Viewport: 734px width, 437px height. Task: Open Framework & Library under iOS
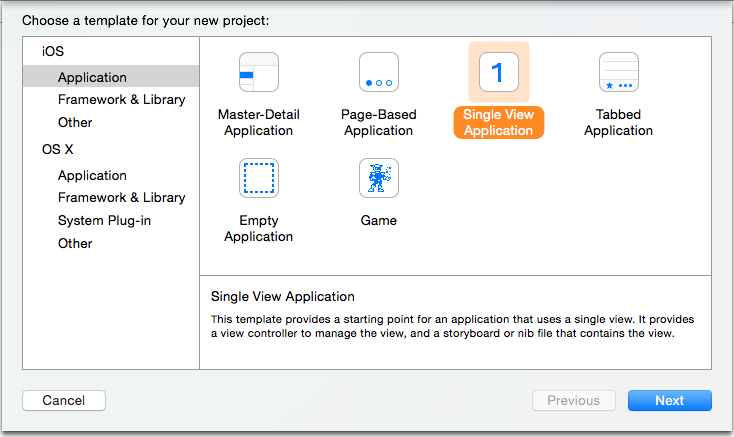(122, 100)
